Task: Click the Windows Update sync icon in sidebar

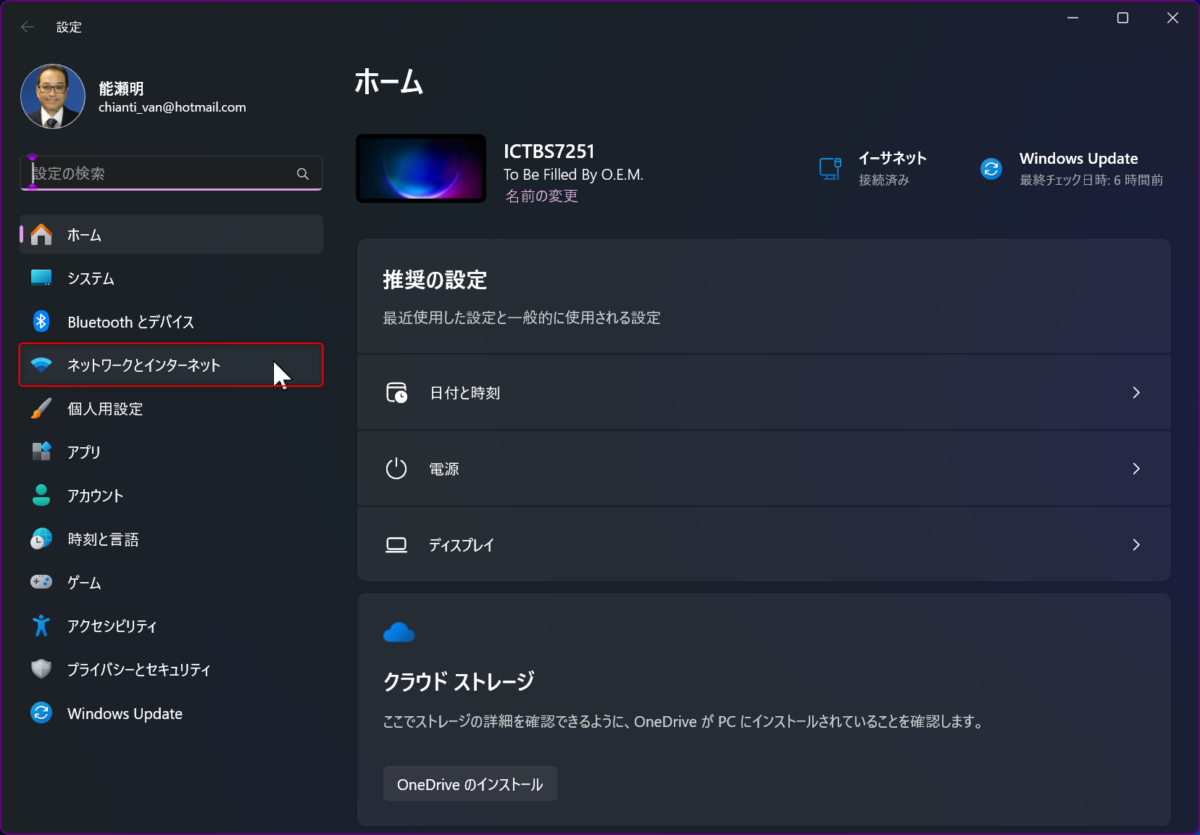Action: pyautogui.click(x=41, y=713)
